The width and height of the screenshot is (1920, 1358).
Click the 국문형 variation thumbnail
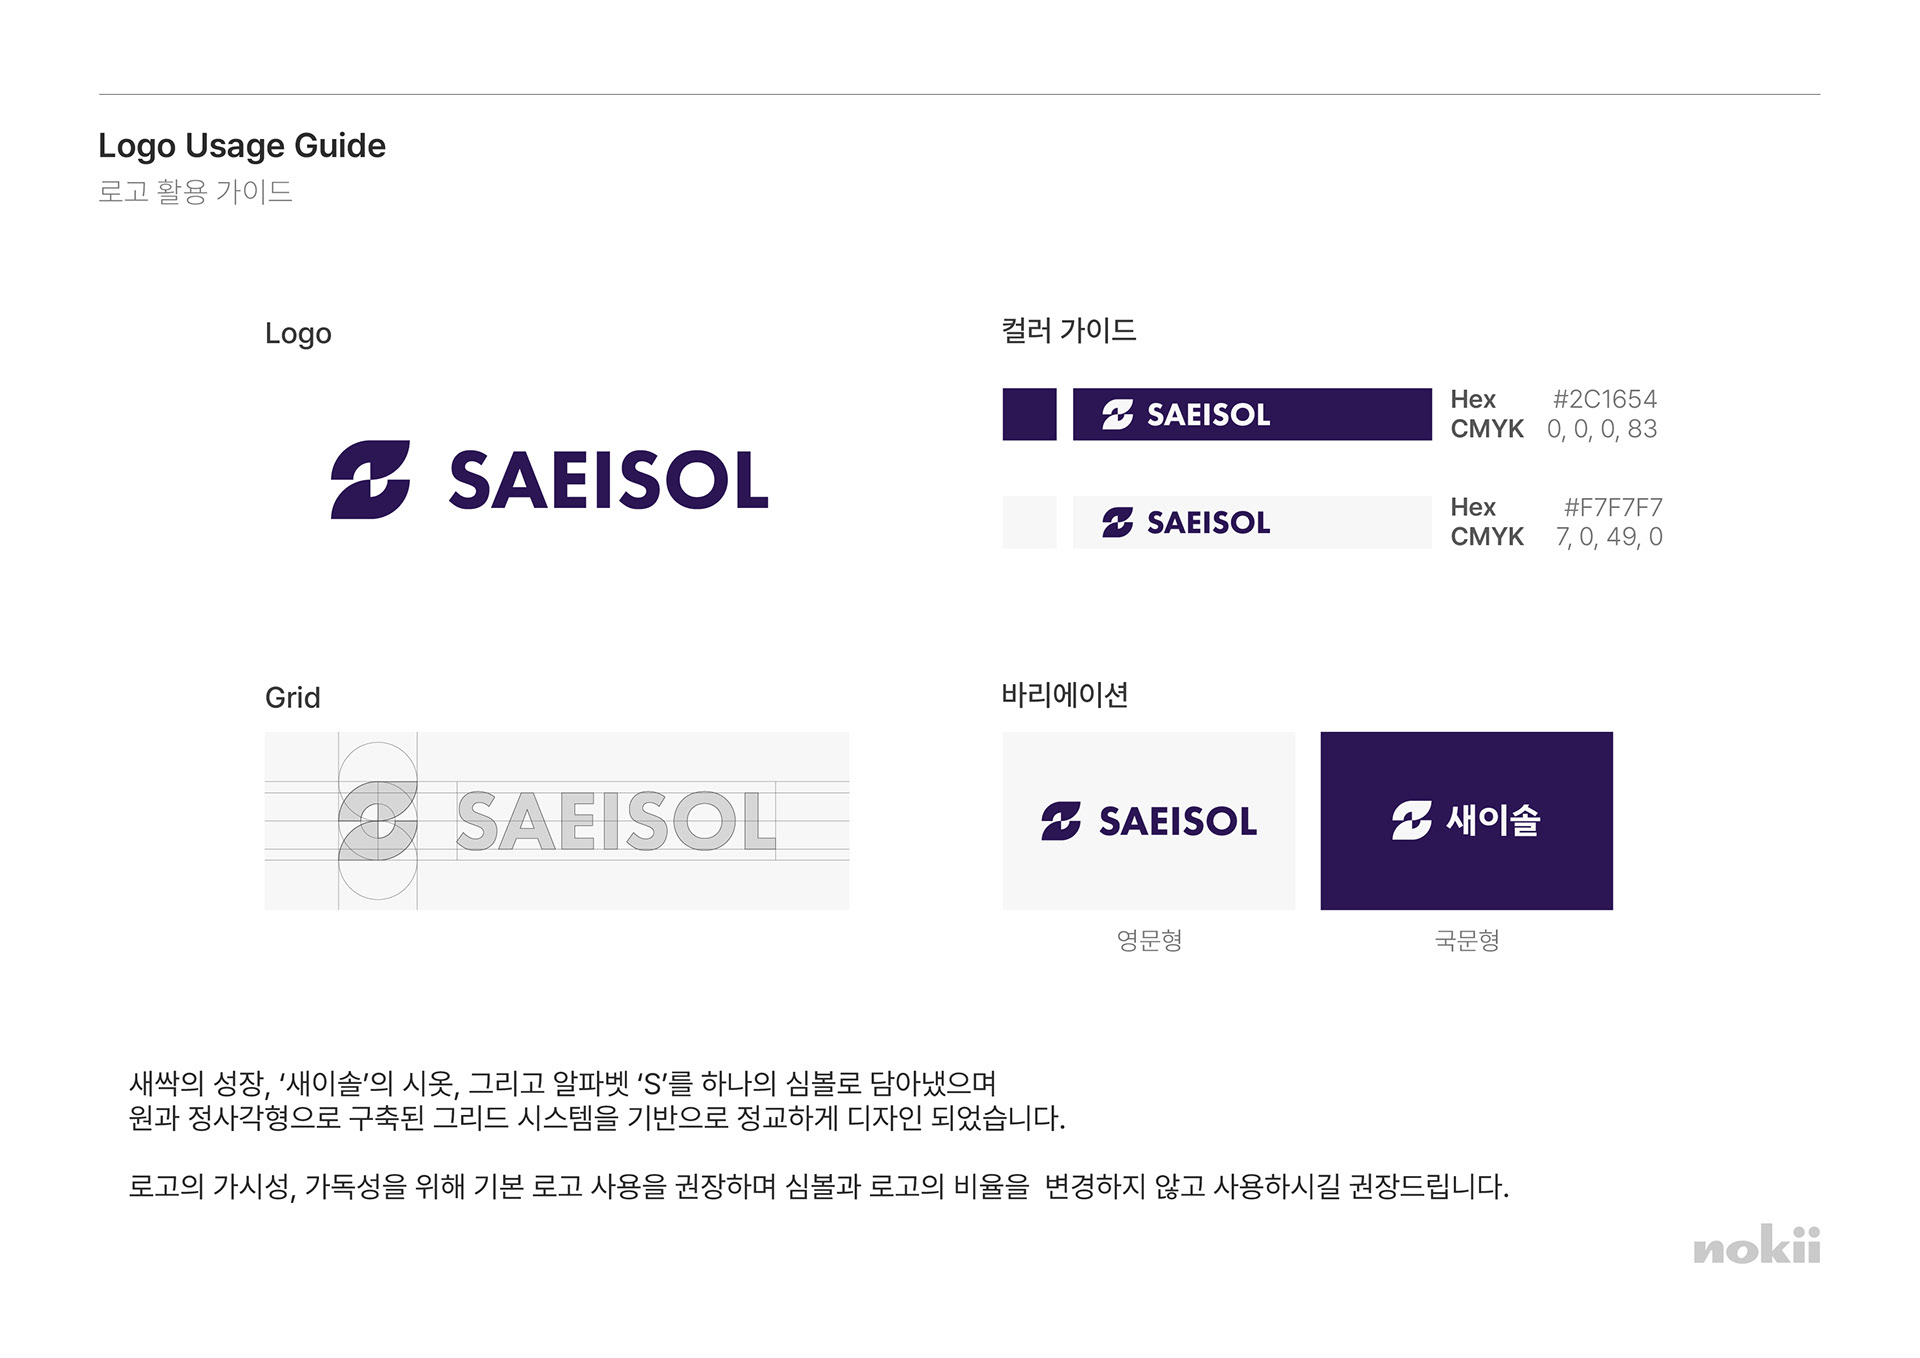tap(1466, 821)
